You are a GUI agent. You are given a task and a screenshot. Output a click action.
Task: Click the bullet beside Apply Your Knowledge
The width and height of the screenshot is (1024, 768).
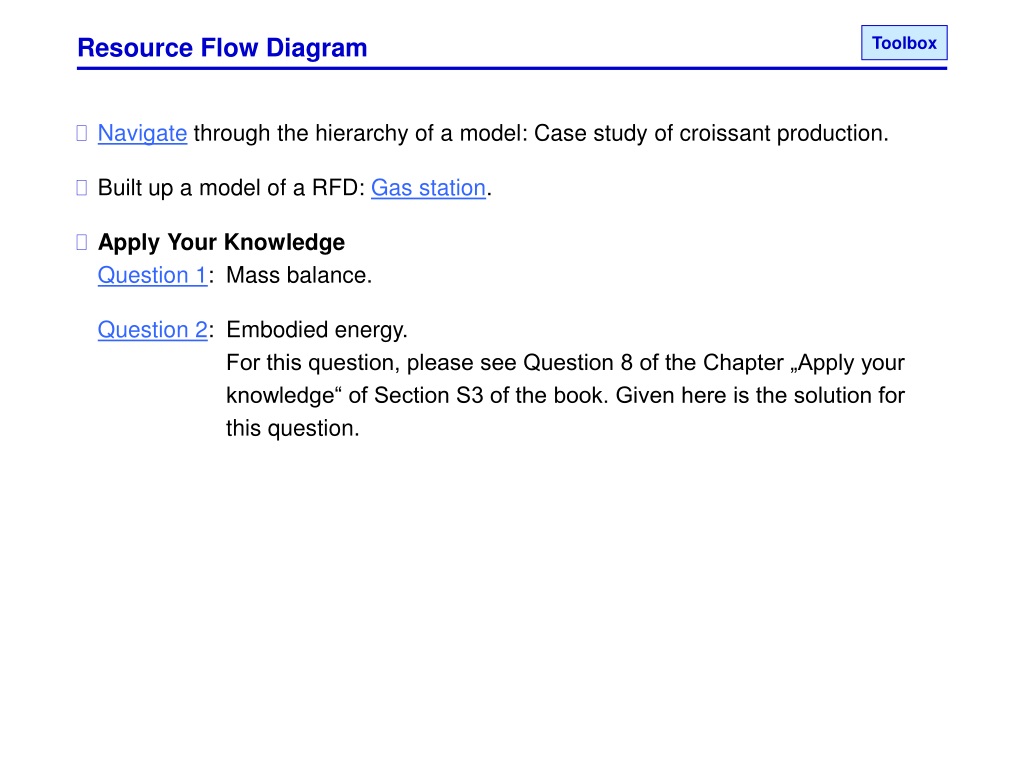pos(82,242)
